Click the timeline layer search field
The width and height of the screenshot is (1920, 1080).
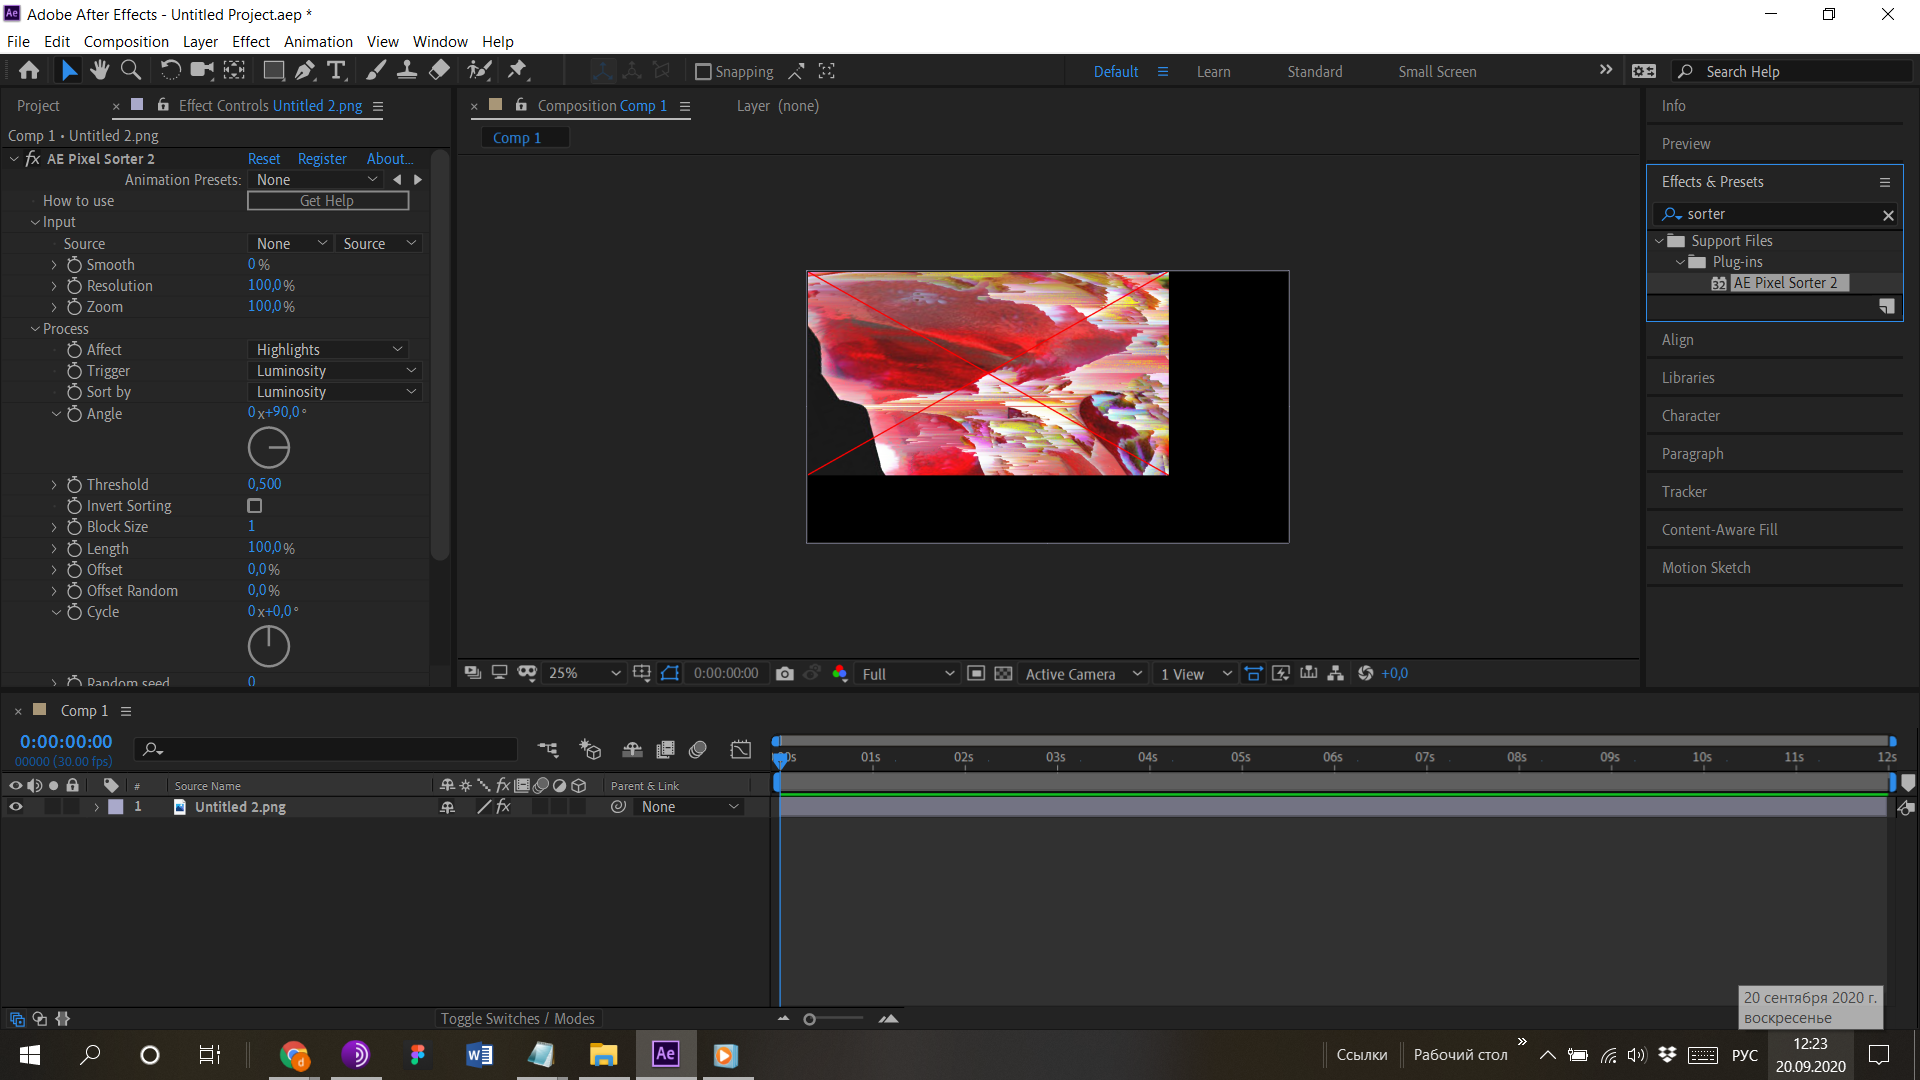(x=326, y=749)
